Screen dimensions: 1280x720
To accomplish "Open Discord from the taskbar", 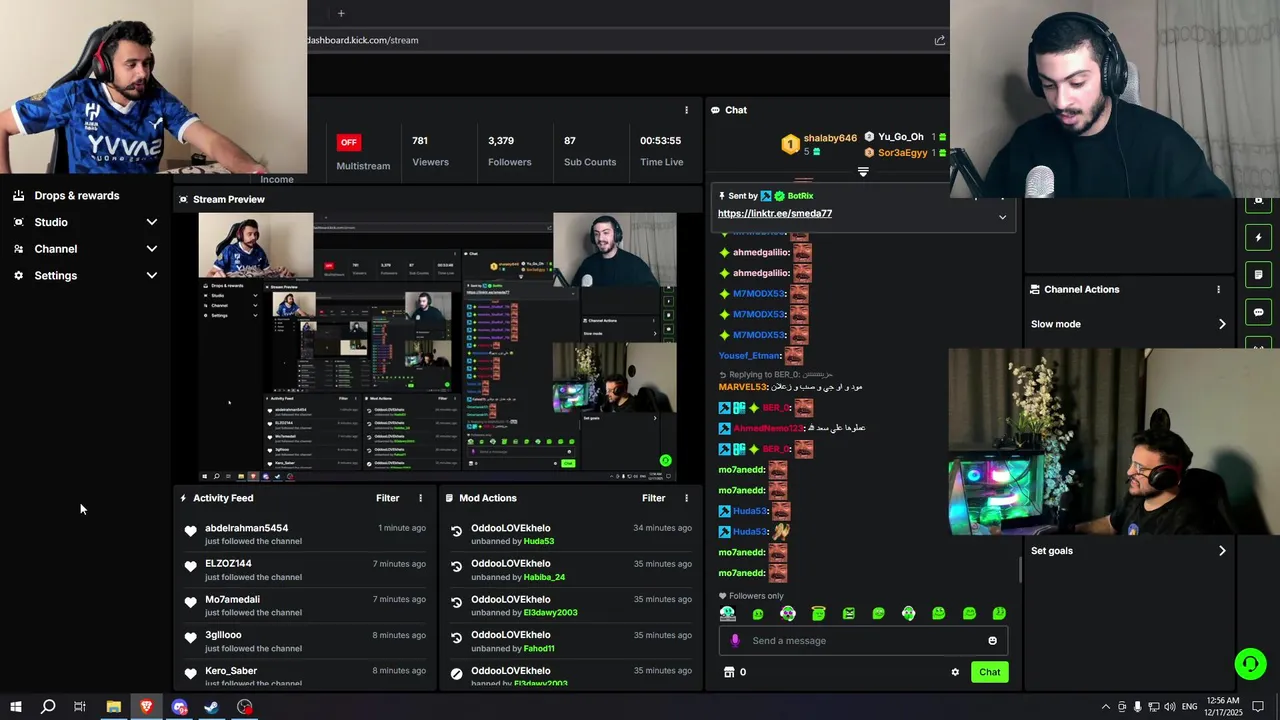I will [179, 707].
